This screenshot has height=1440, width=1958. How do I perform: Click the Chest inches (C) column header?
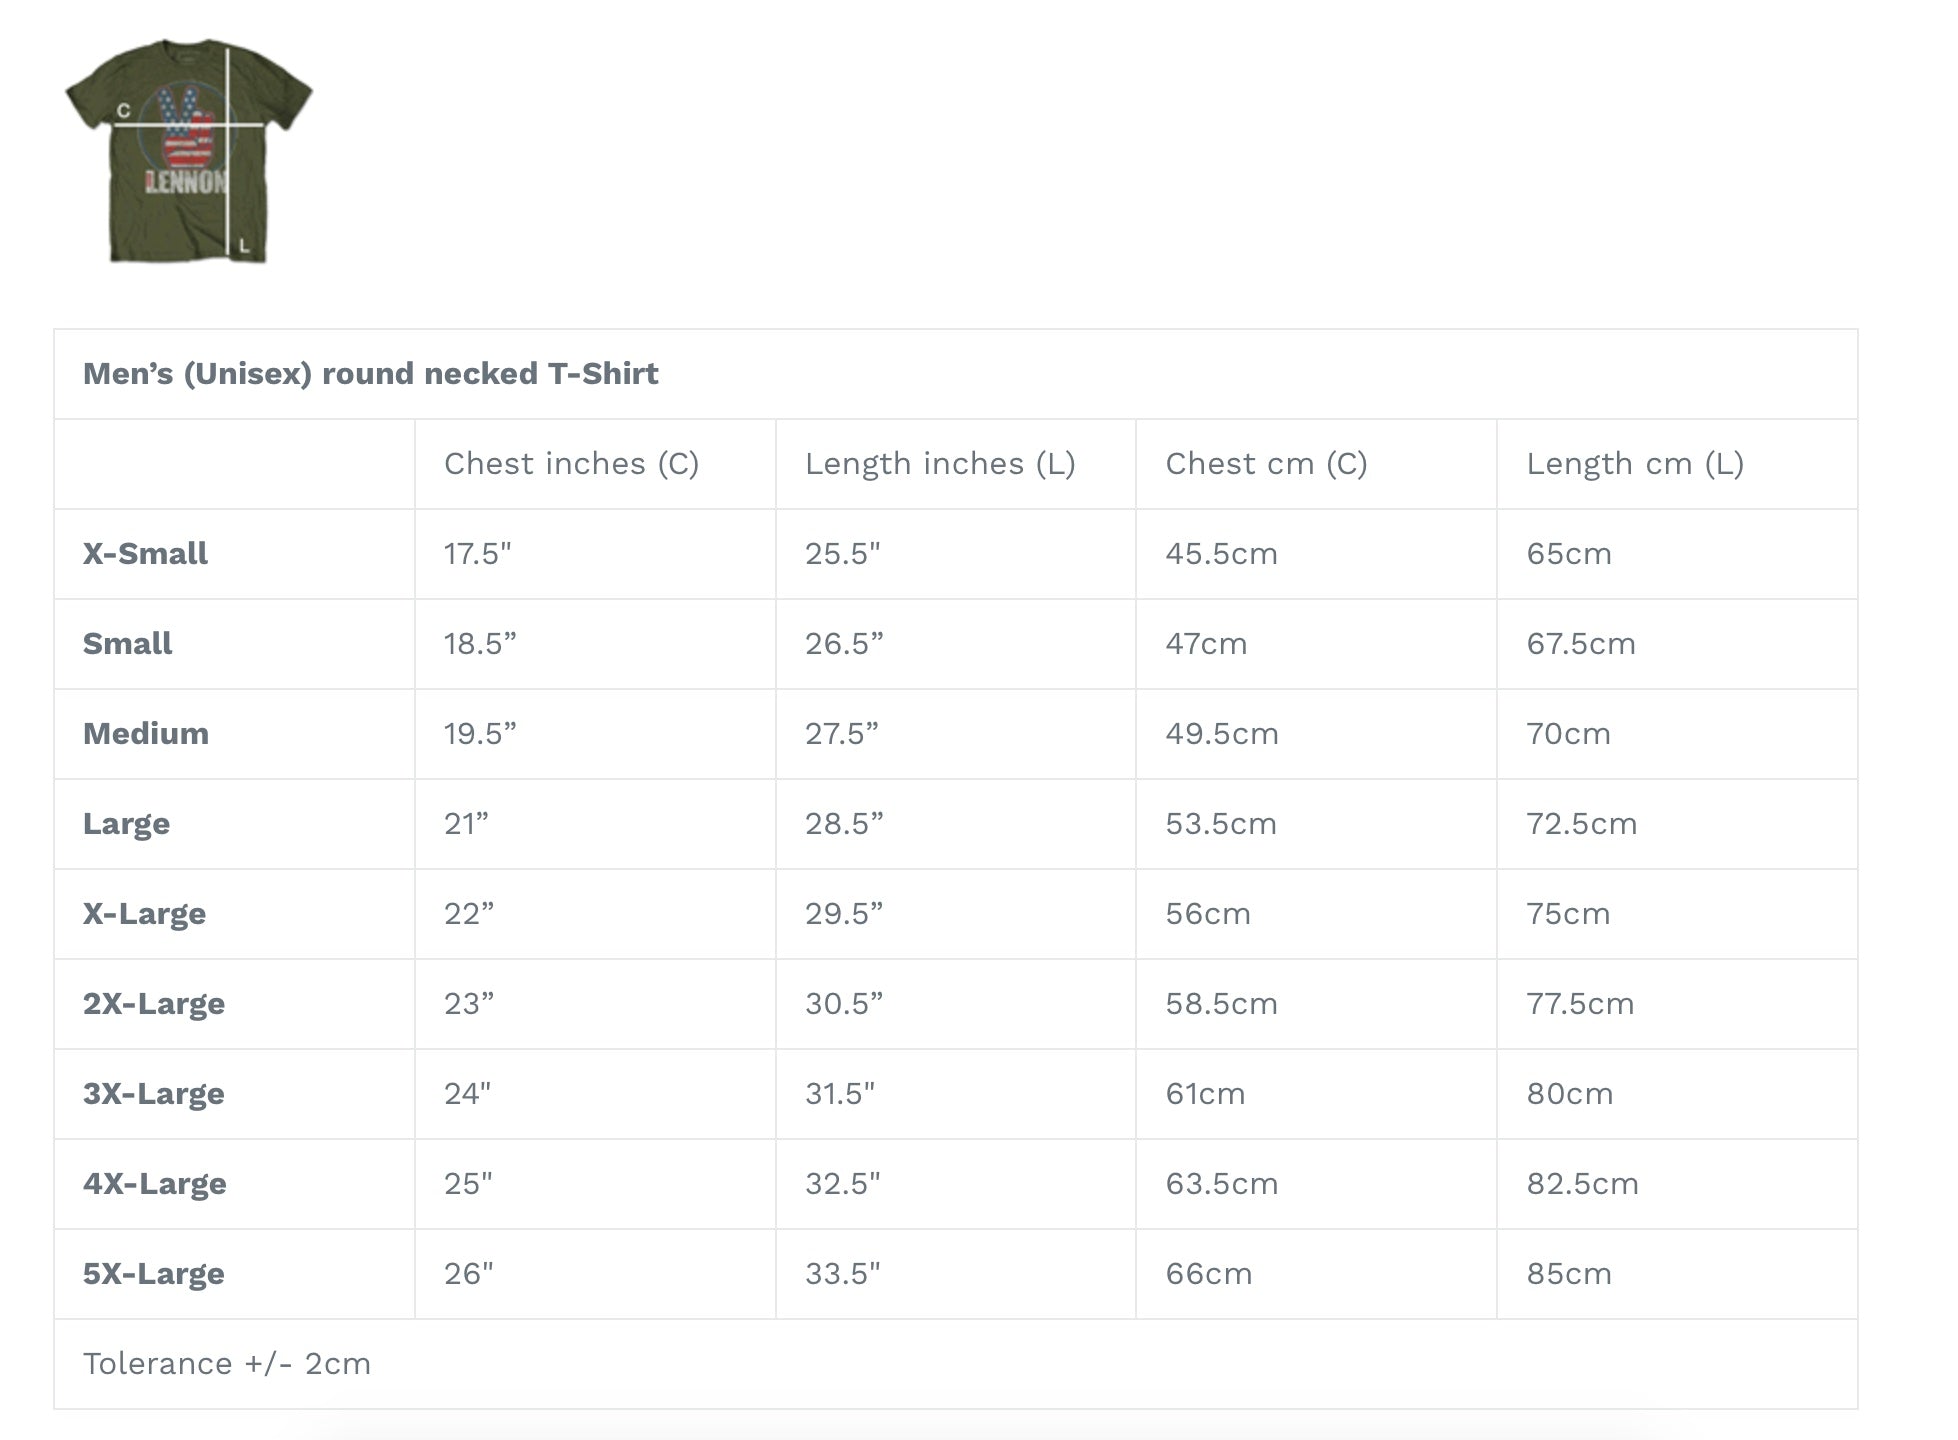pyautogui.click(x=571, y=464)
